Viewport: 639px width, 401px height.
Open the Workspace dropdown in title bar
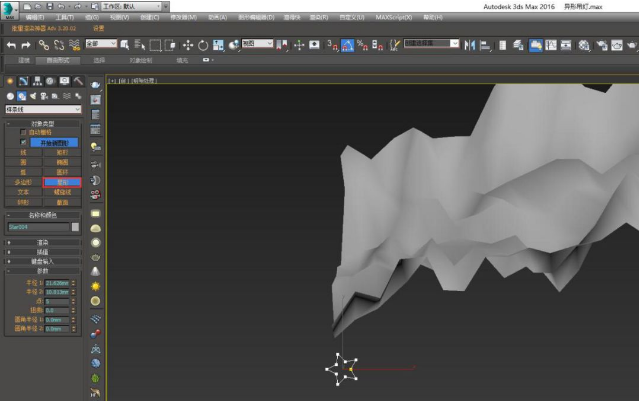(133, 6)
